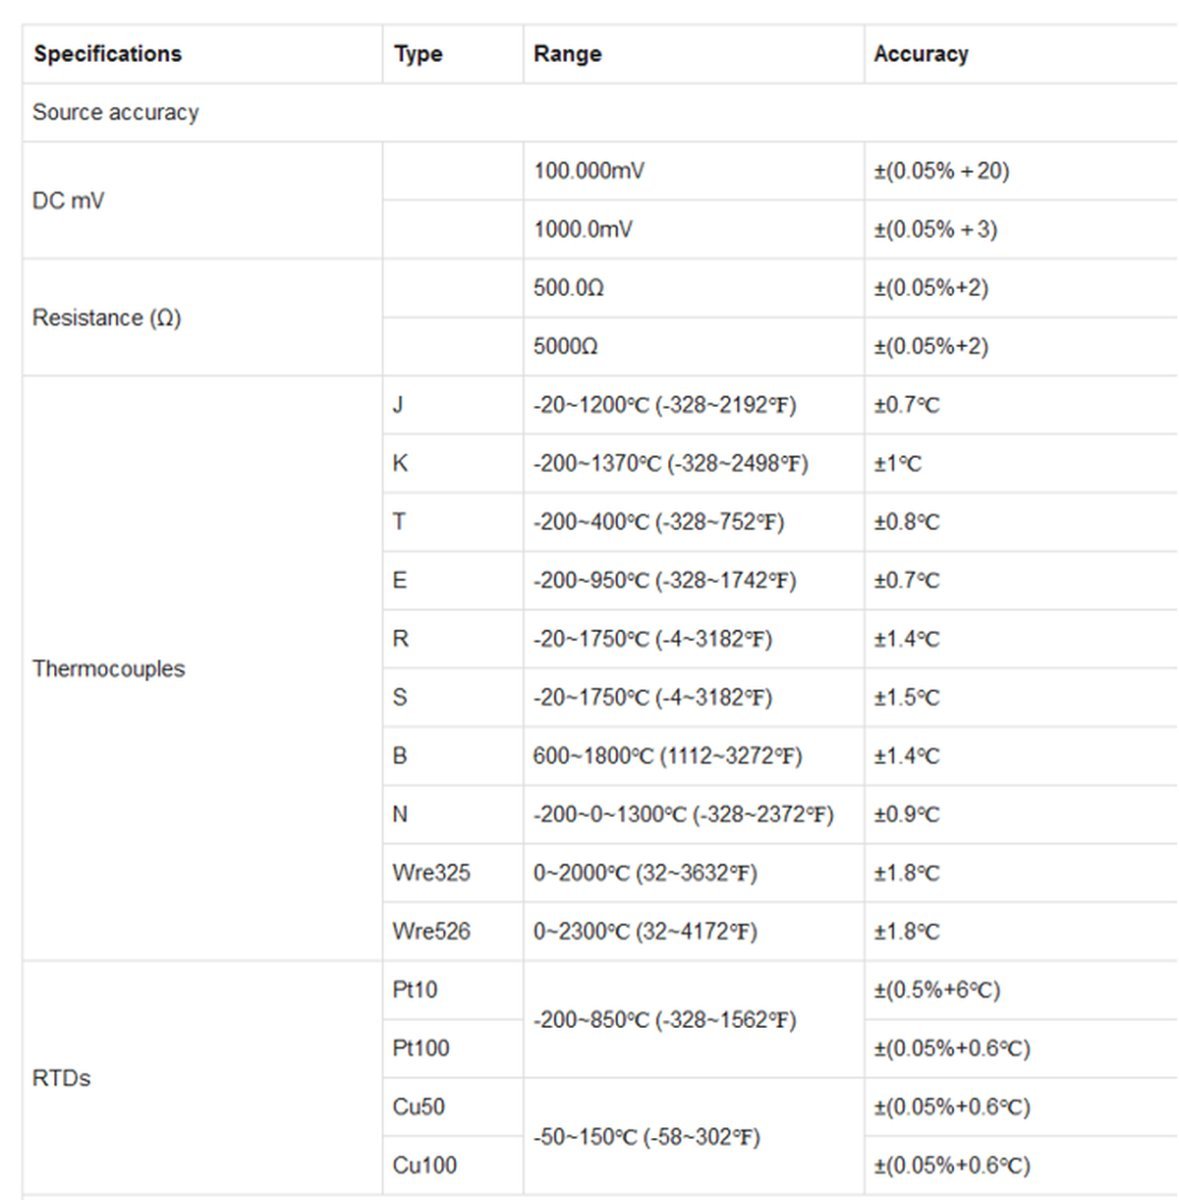Click thermocouple type "B"
This screenshot has height=1200, width=1179.
point(400,756)
